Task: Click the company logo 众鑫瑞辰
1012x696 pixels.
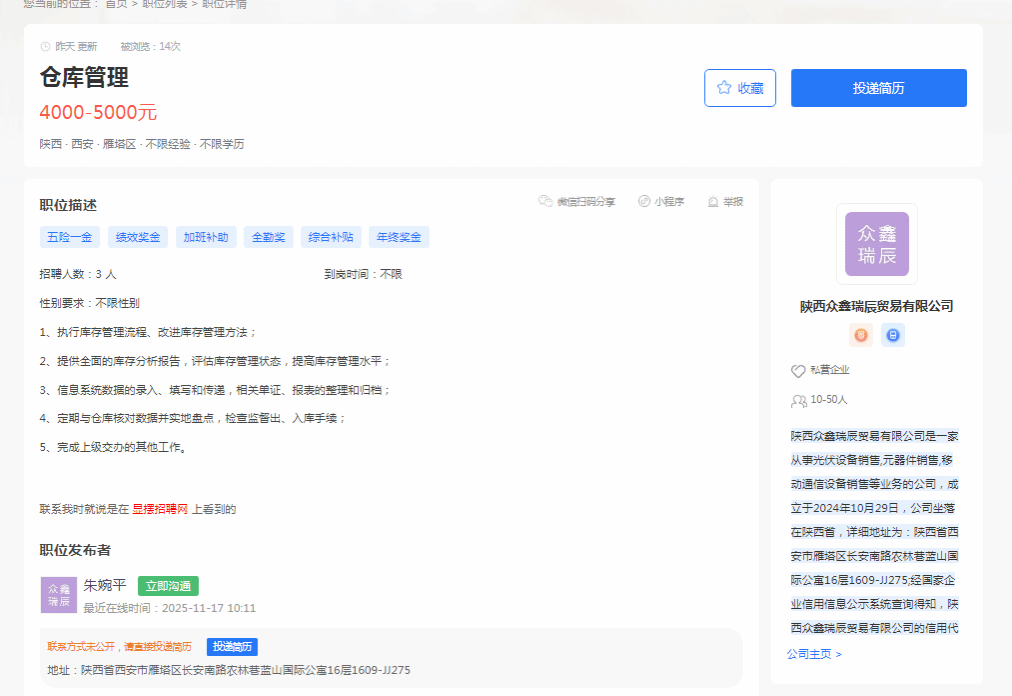Action: coord(876,244)
